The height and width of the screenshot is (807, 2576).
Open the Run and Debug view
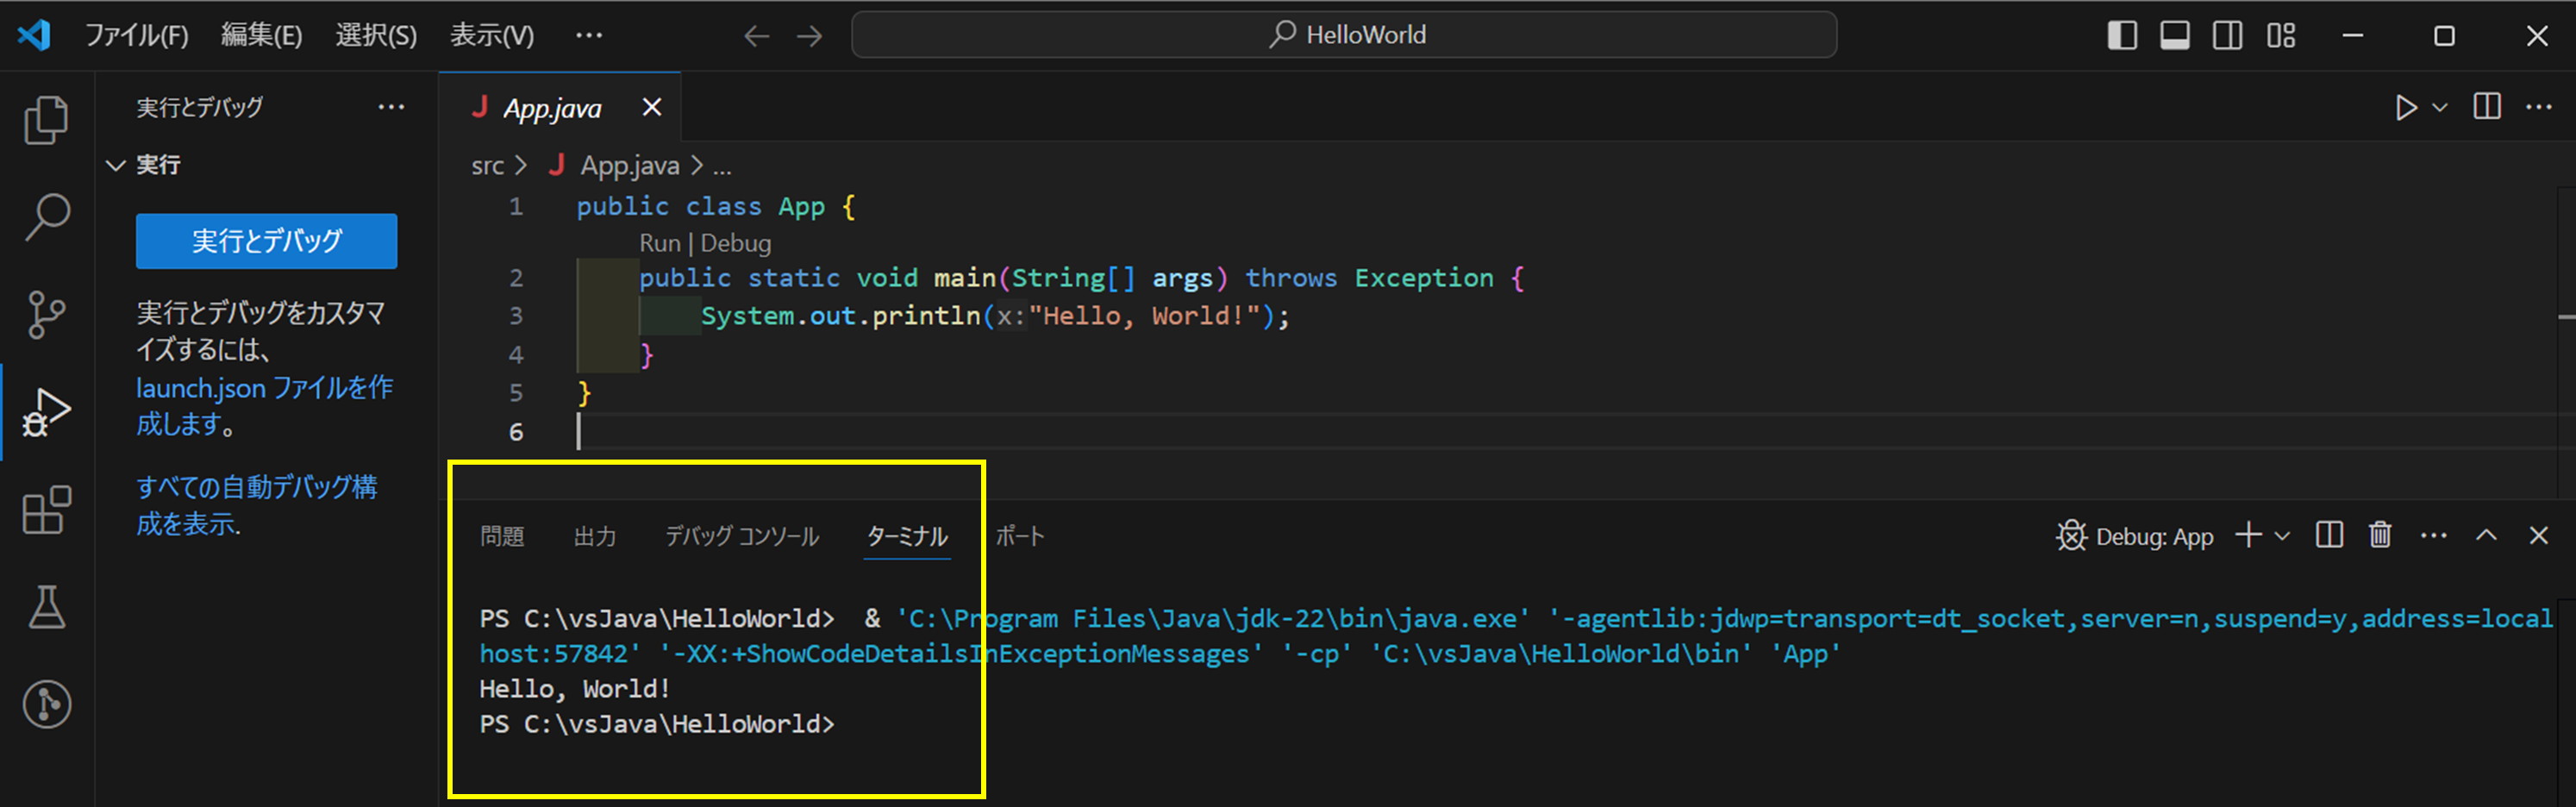click(x=46, y=412)
